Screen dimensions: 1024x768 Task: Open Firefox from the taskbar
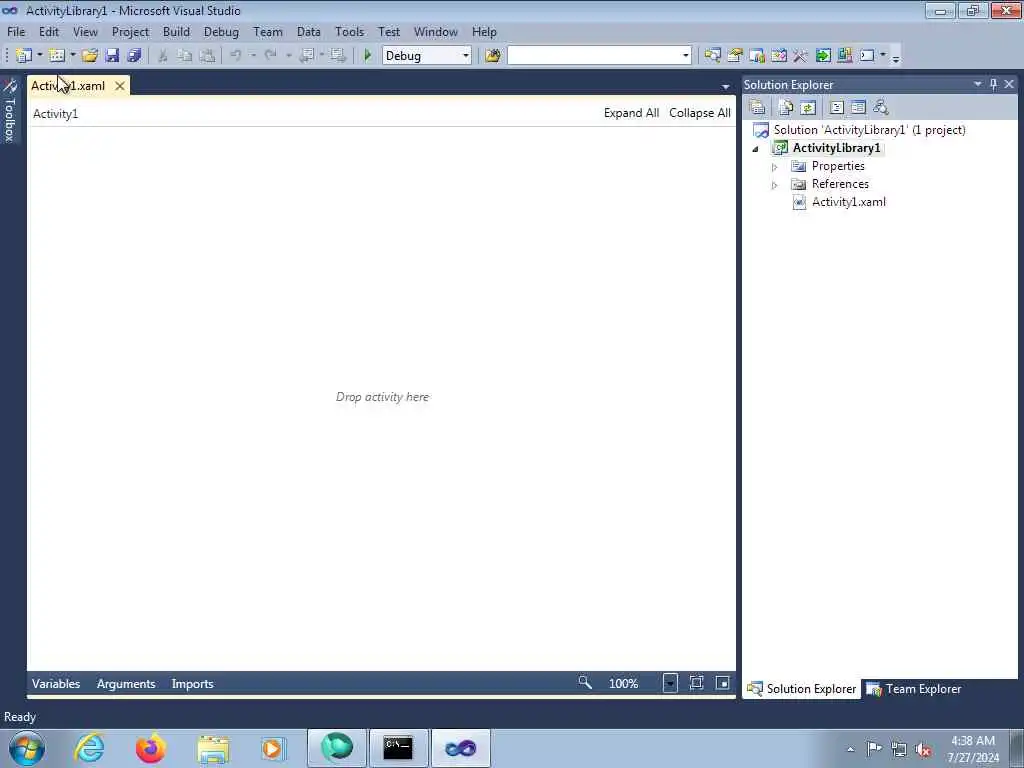point(151,748)
